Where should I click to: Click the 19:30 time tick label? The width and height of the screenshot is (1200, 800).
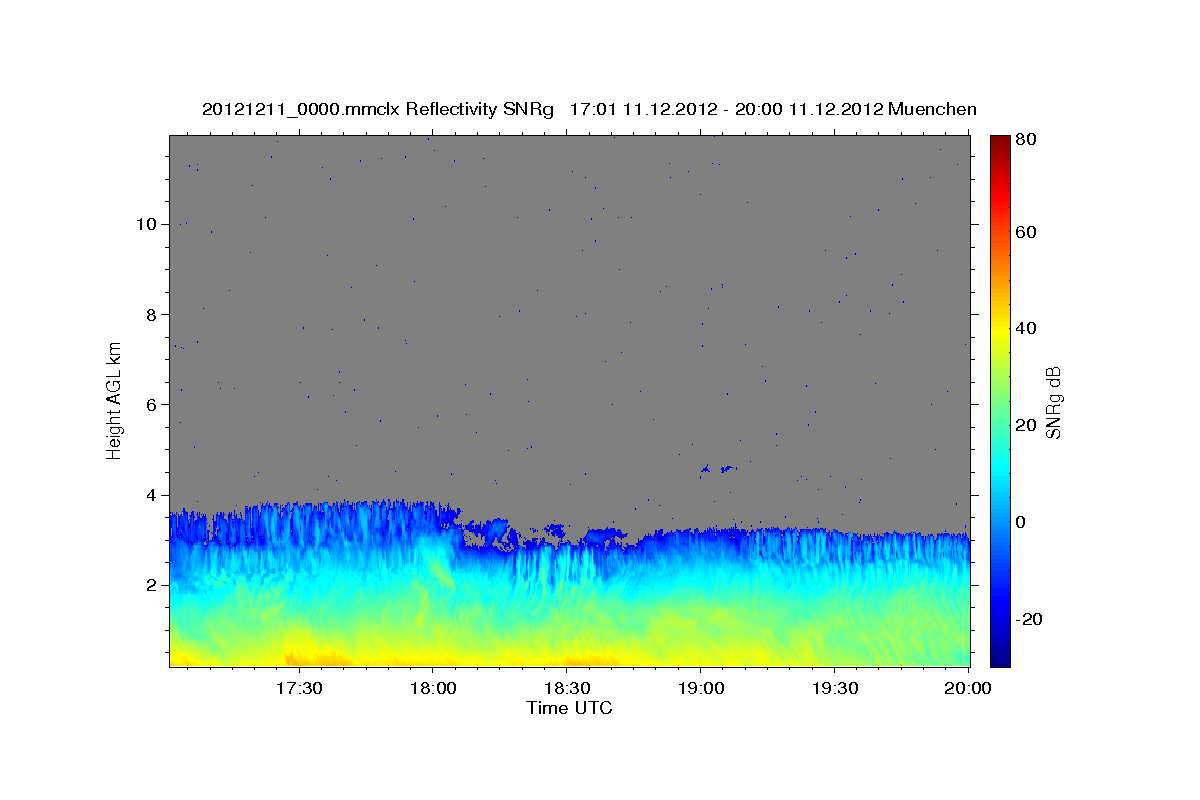[834, 688]
